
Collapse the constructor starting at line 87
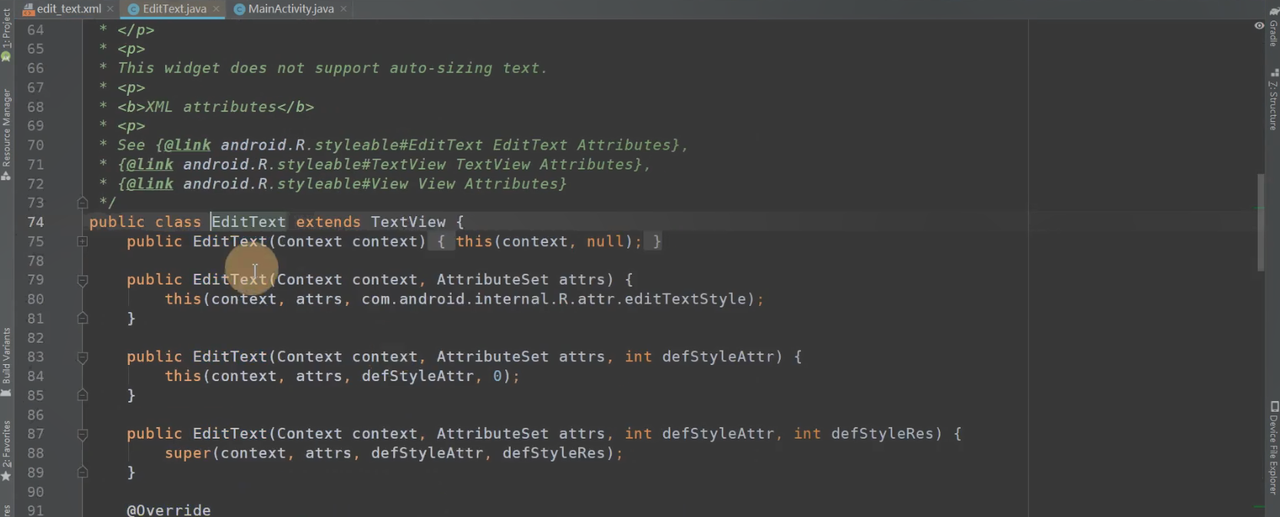pos(83,434)
